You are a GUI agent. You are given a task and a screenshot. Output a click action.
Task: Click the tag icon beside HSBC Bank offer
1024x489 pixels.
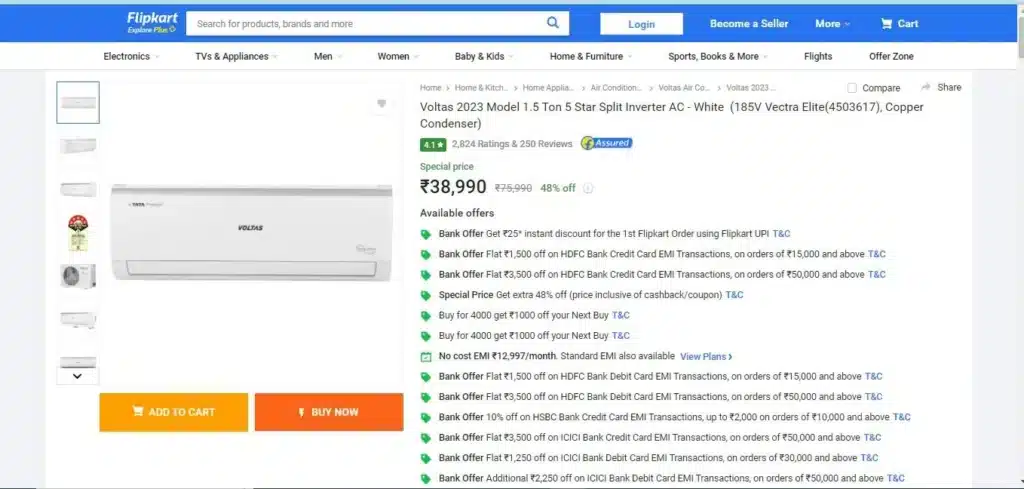pyautogui.click(x=426, y=417)
